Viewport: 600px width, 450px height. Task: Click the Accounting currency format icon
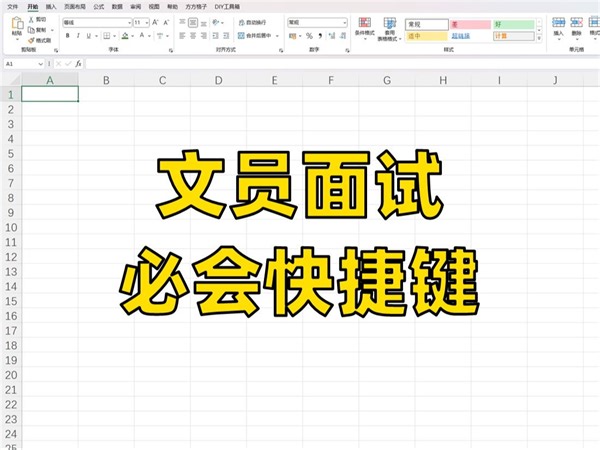click(293, 36)
